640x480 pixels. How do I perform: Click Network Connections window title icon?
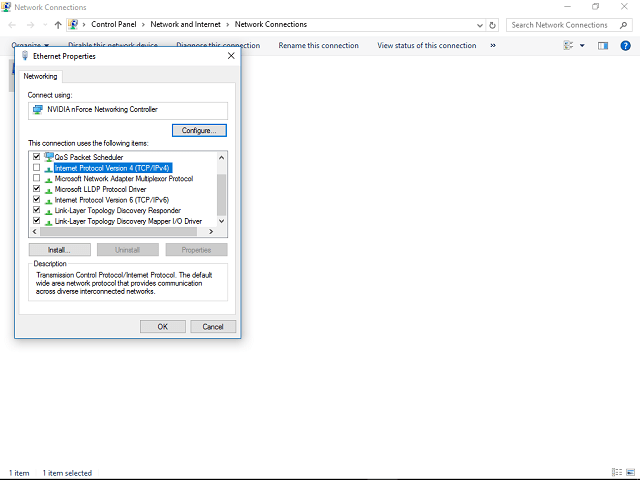(6, 7)
